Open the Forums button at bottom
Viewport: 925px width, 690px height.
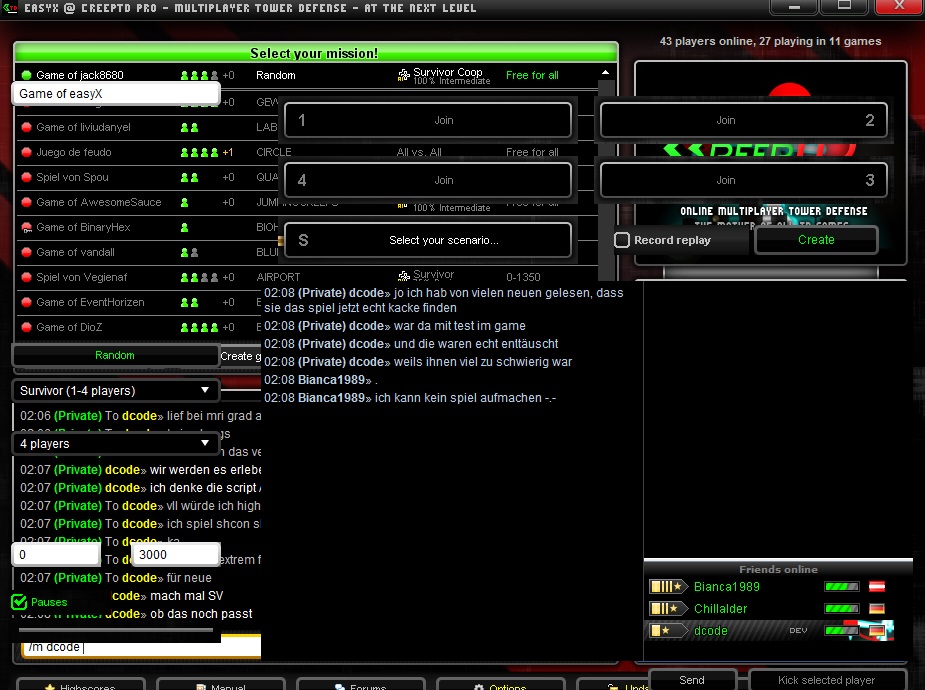360,686
